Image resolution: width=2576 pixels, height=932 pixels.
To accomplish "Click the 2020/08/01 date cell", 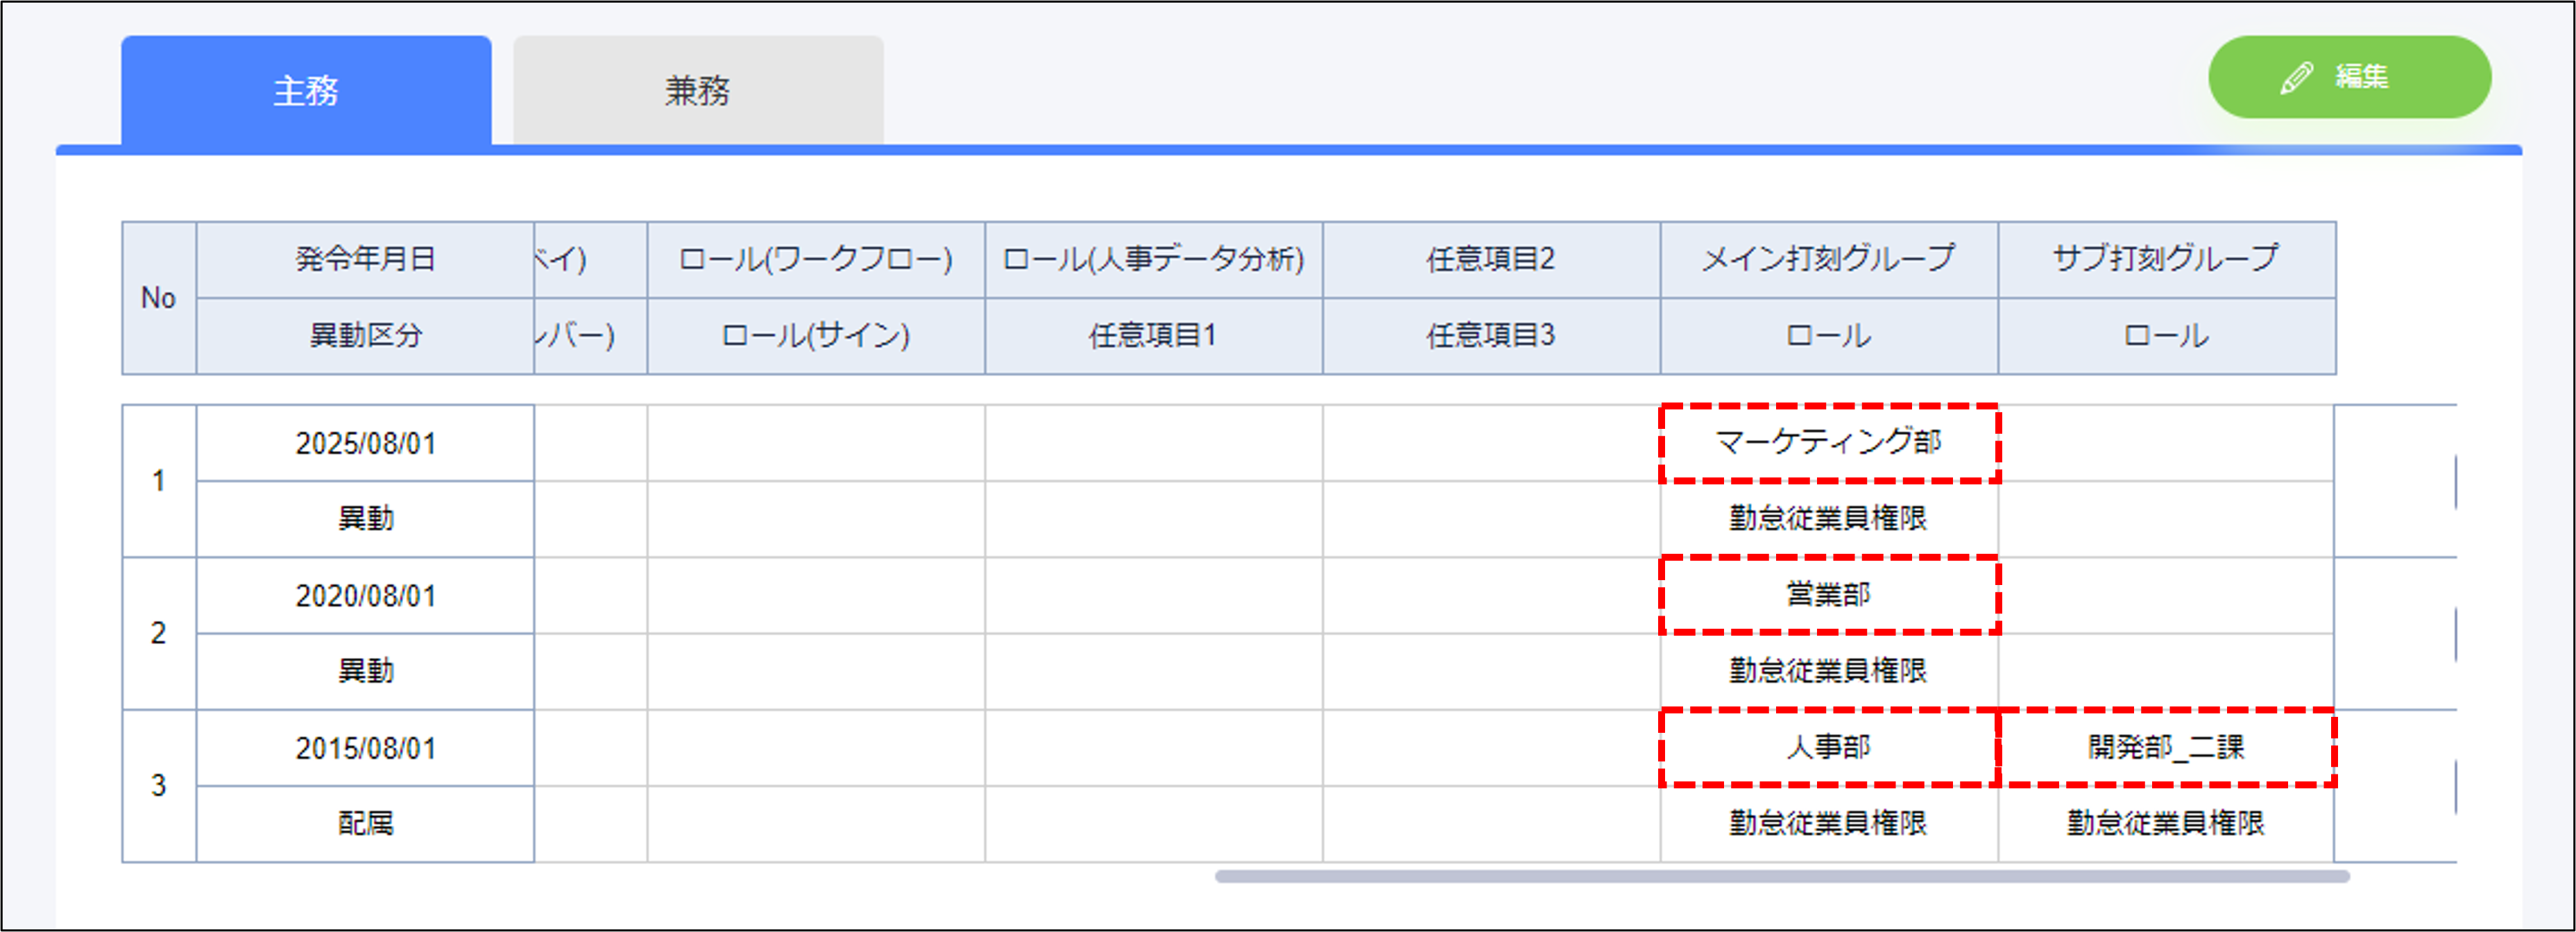I will point(365,596).
